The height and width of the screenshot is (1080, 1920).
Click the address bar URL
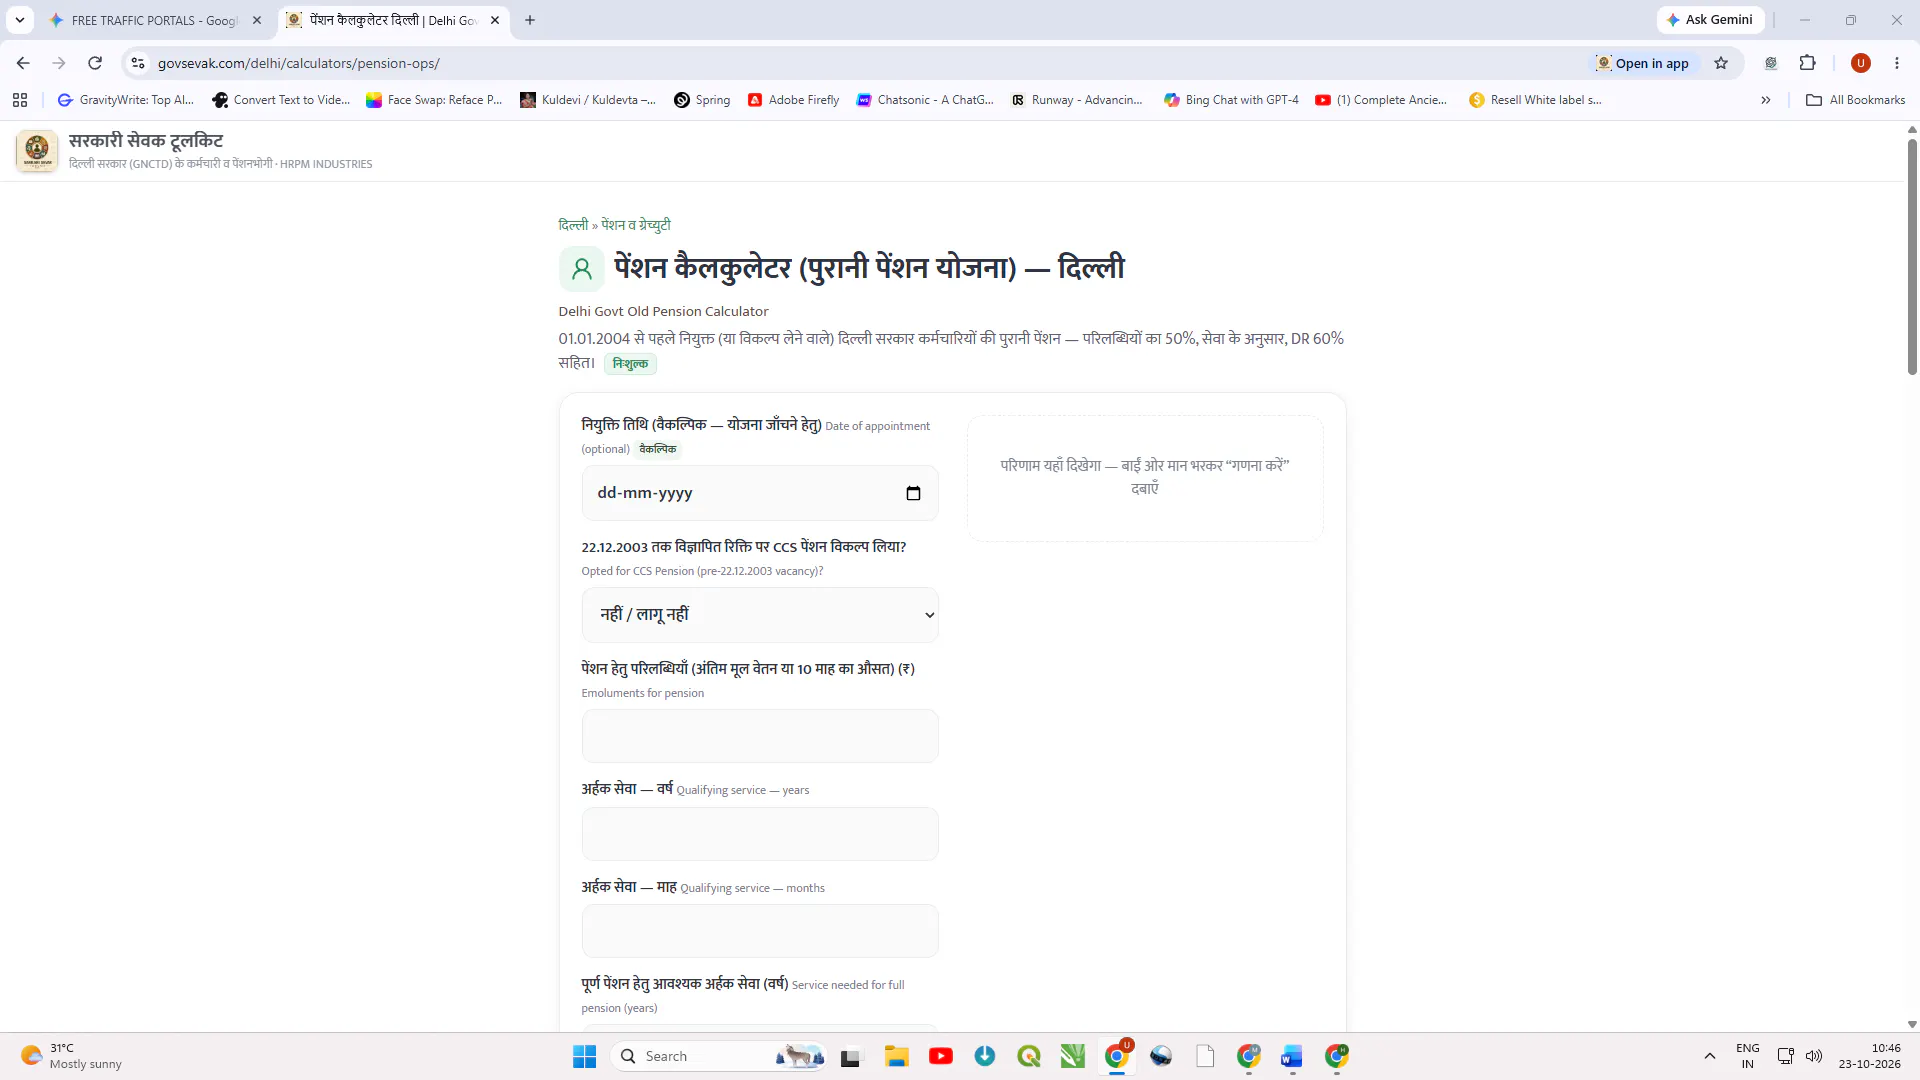pos(298,63)
